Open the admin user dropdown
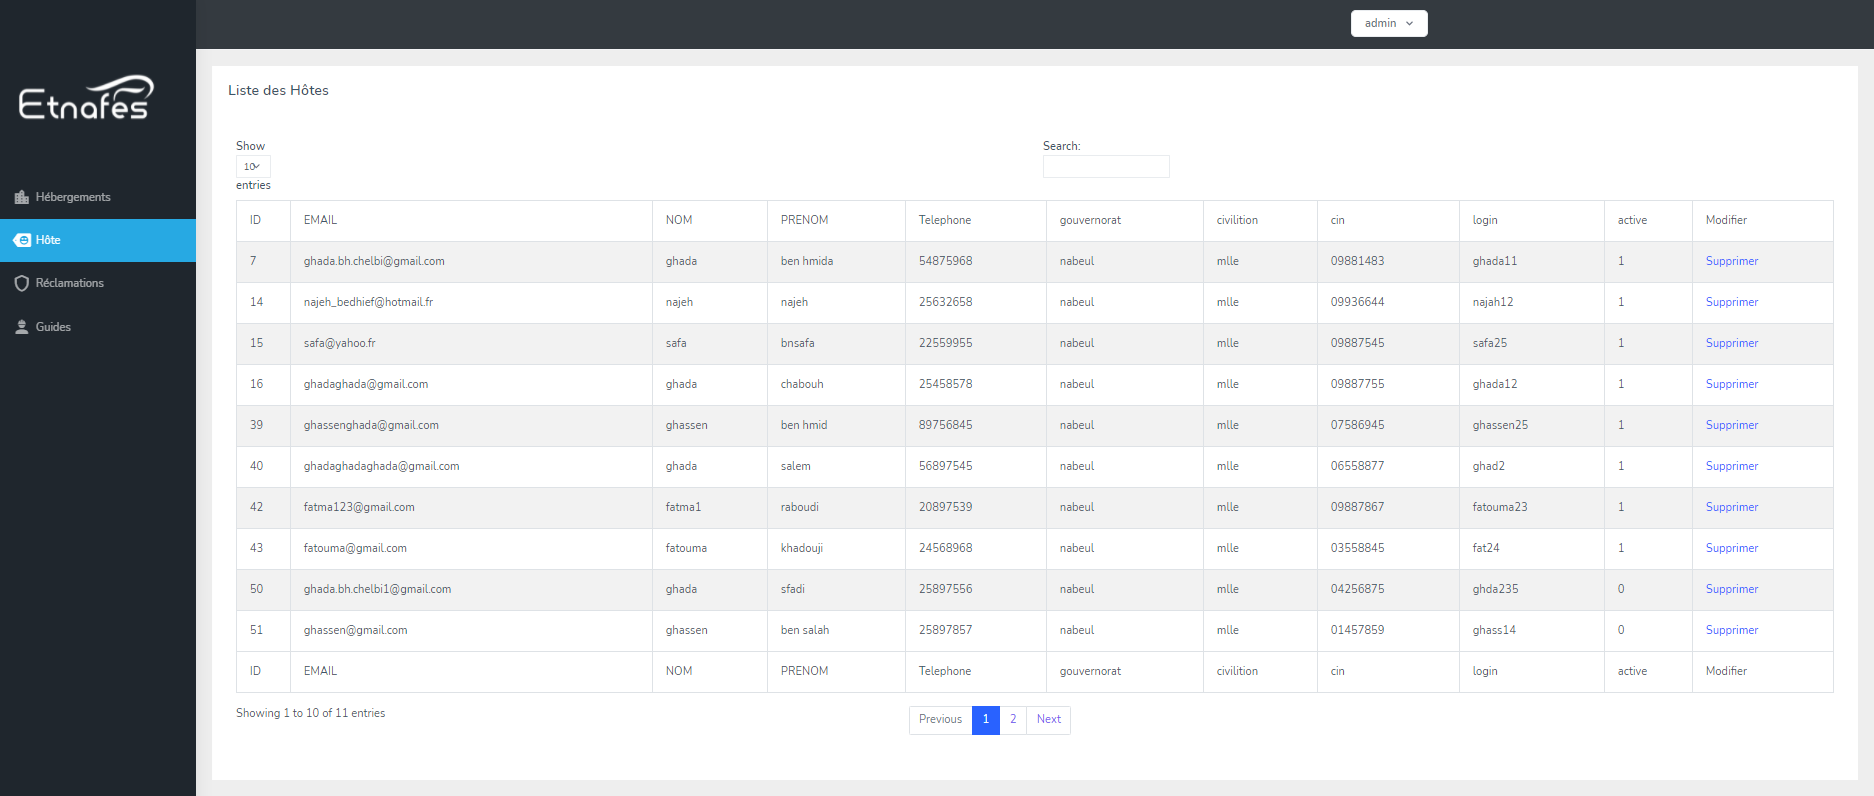This screenshot has width=1874, height=796. 1388,23
